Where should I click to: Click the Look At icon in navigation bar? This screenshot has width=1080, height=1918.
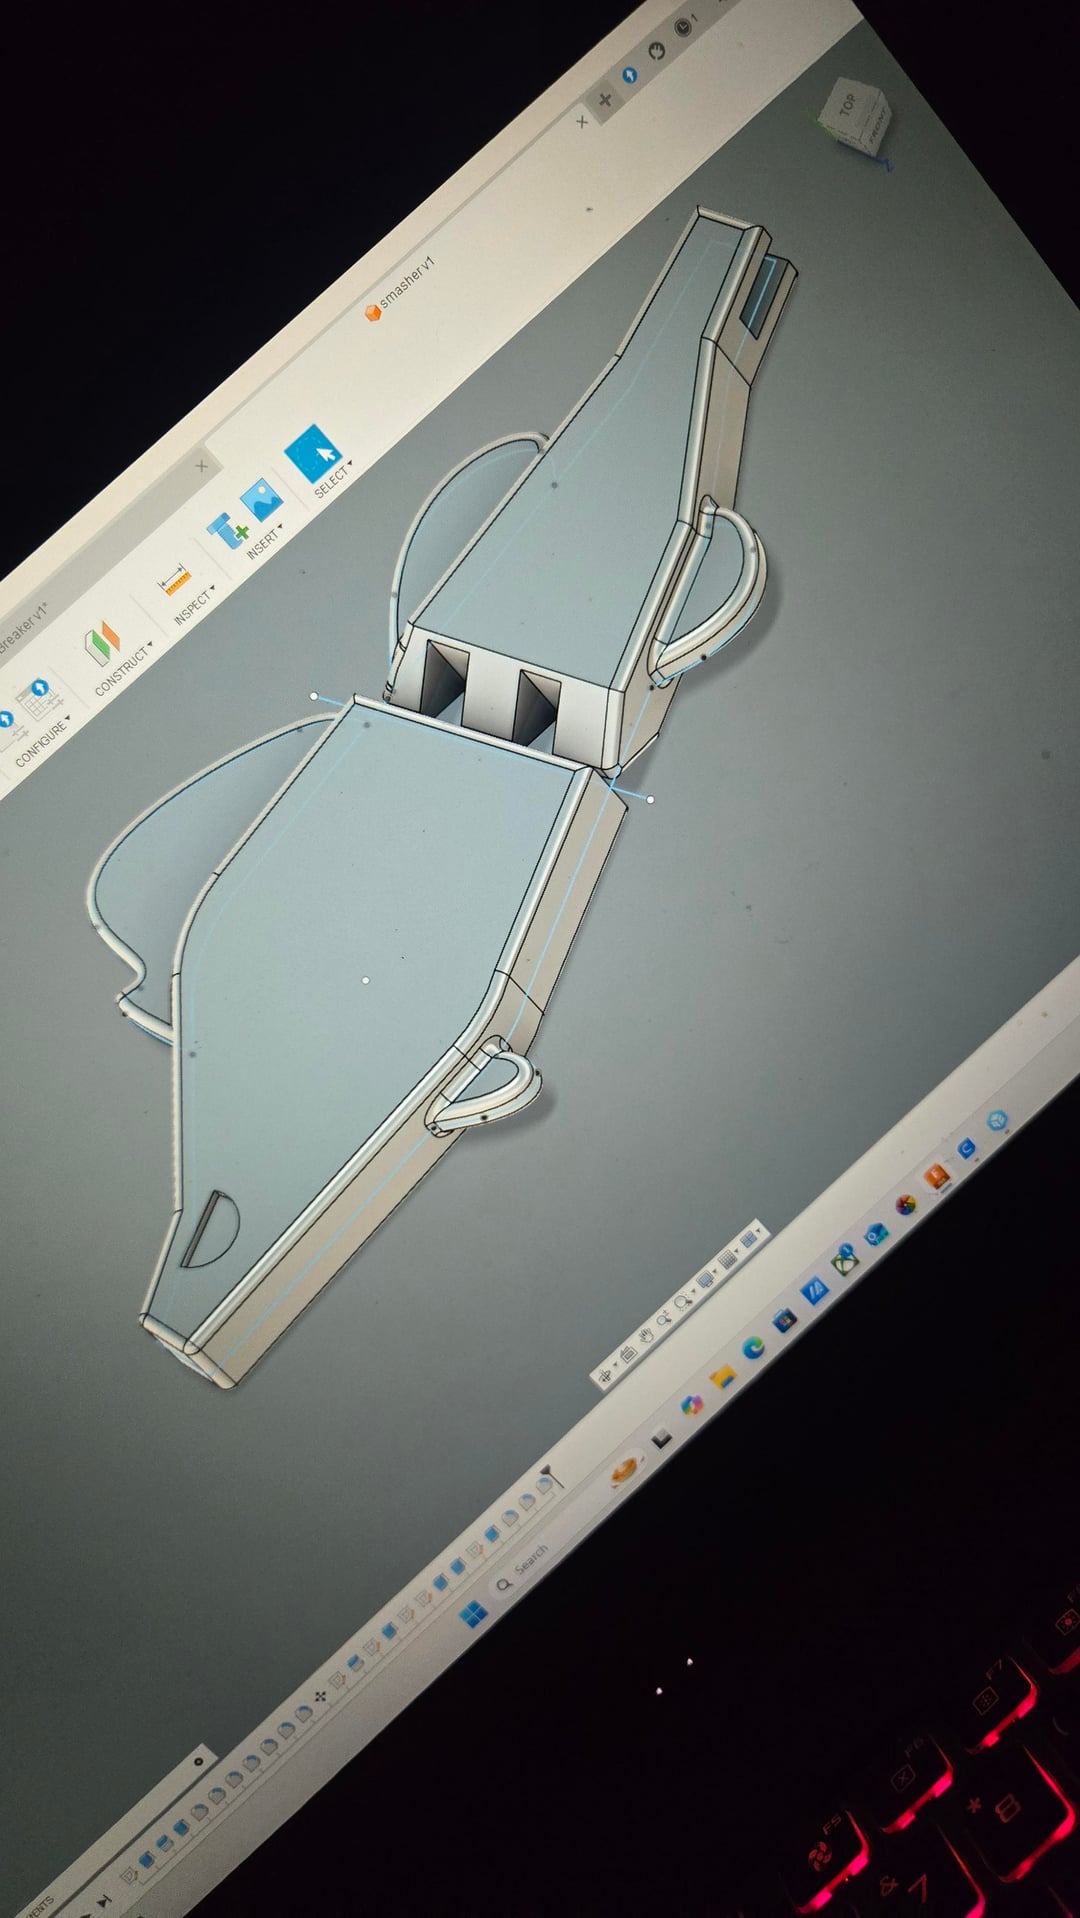pyautogui.click(x=628, y=1354)
